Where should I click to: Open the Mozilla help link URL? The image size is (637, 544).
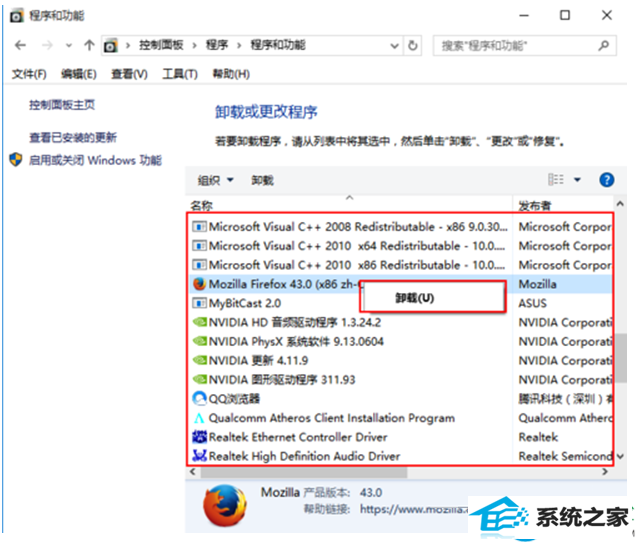point(414,509)
